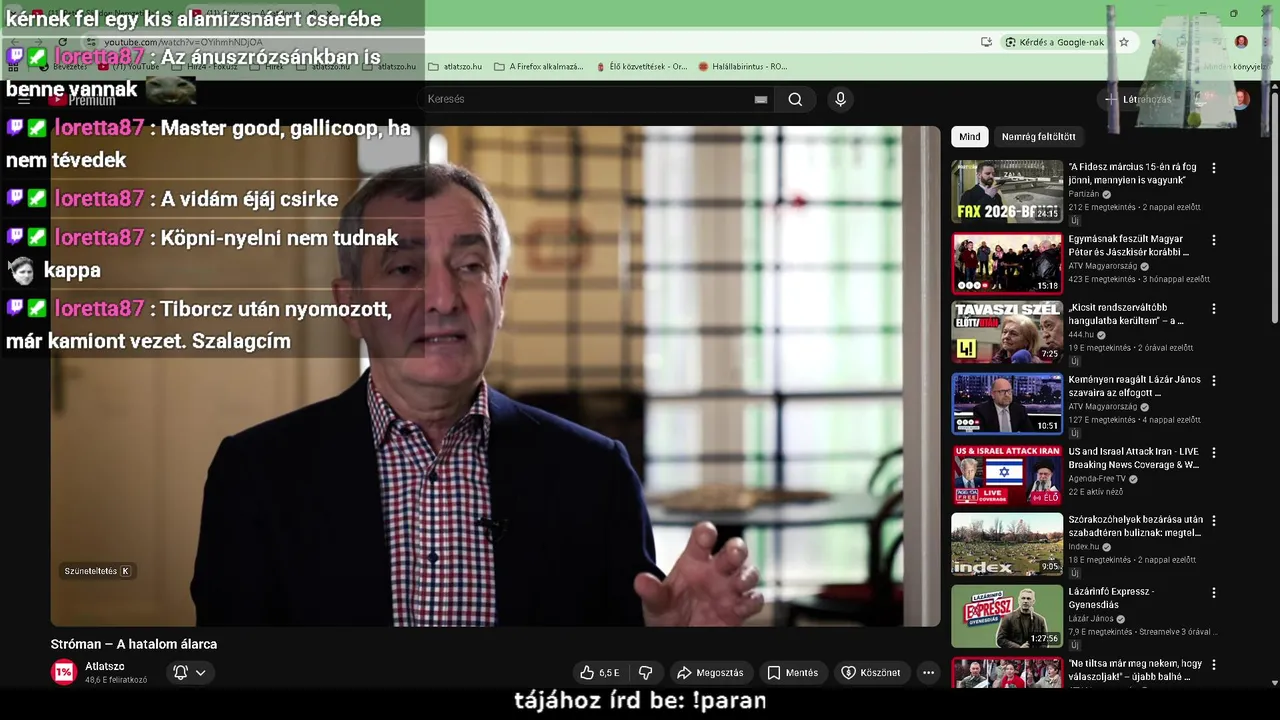Open the Partizán Fidesz március 15 video thumbnail
The image size is (1280, 720).
pyautogui.click(x=1007, y=191)
